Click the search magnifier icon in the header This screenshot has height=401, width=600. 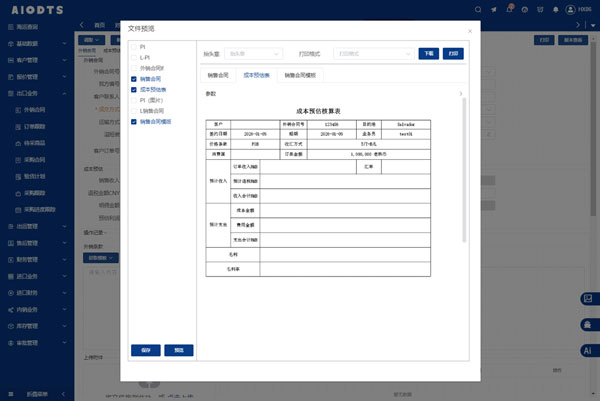tap(478, 10)
